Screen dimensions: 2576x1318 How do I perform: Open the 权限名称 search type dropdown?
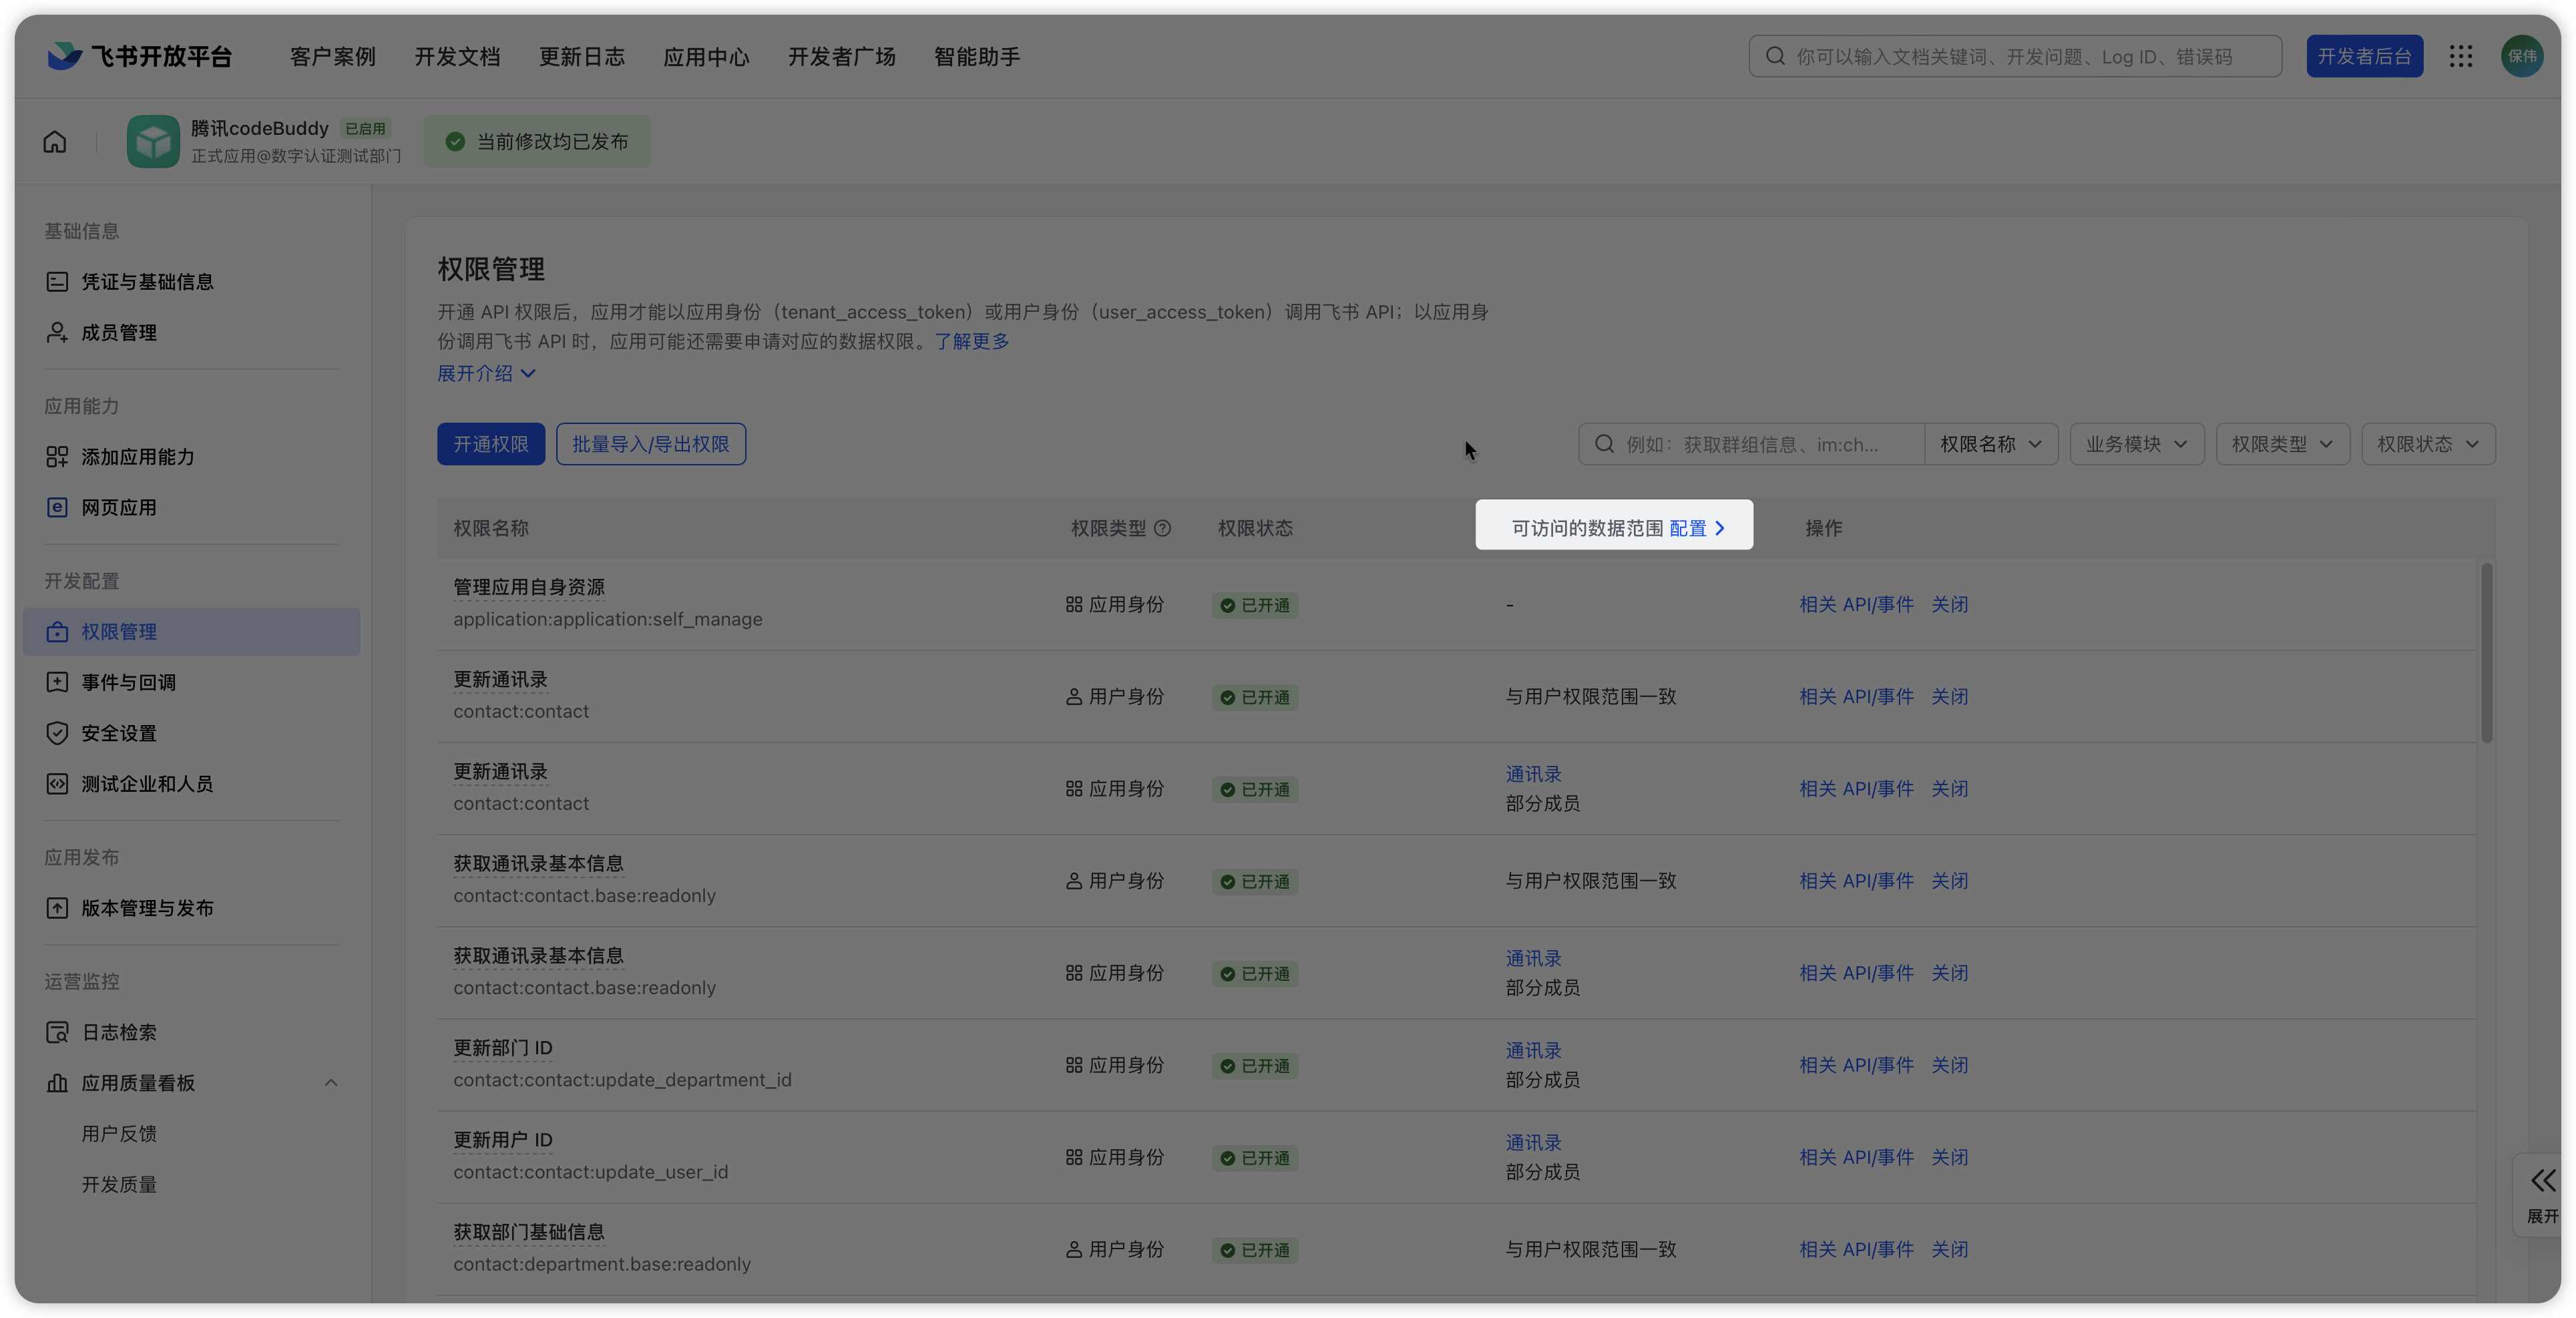pyautogui.click(x=1990, y=444)
